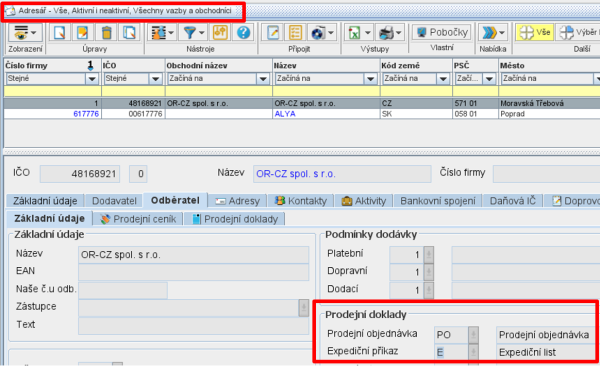600x367 pixels.
Task: Open dropdown arrow beside the filter funnel
Action: 202,33
